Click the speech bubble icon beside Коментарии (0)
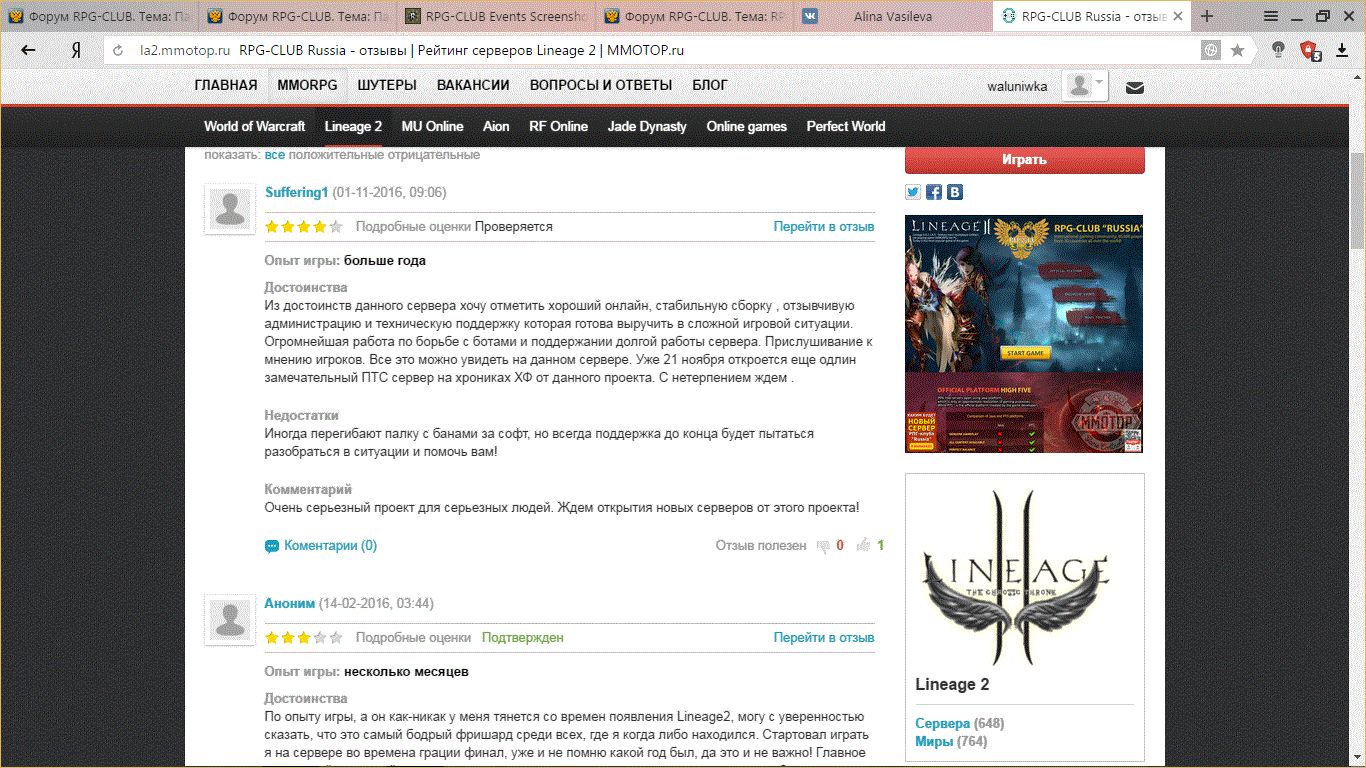The image size is (1366, 768). (x=271, y=547)
